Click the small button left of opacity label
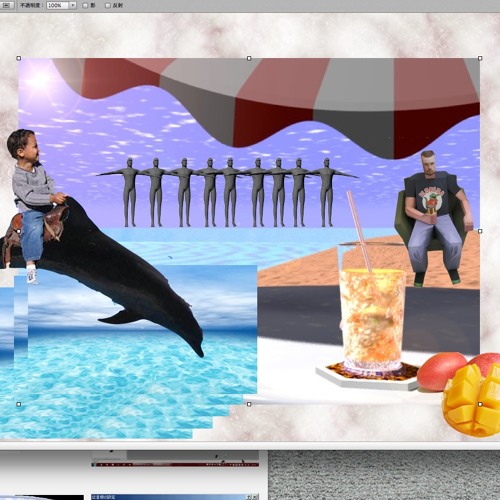The height and width of the screenshot is (500, 500). click(x=7, y=5)
